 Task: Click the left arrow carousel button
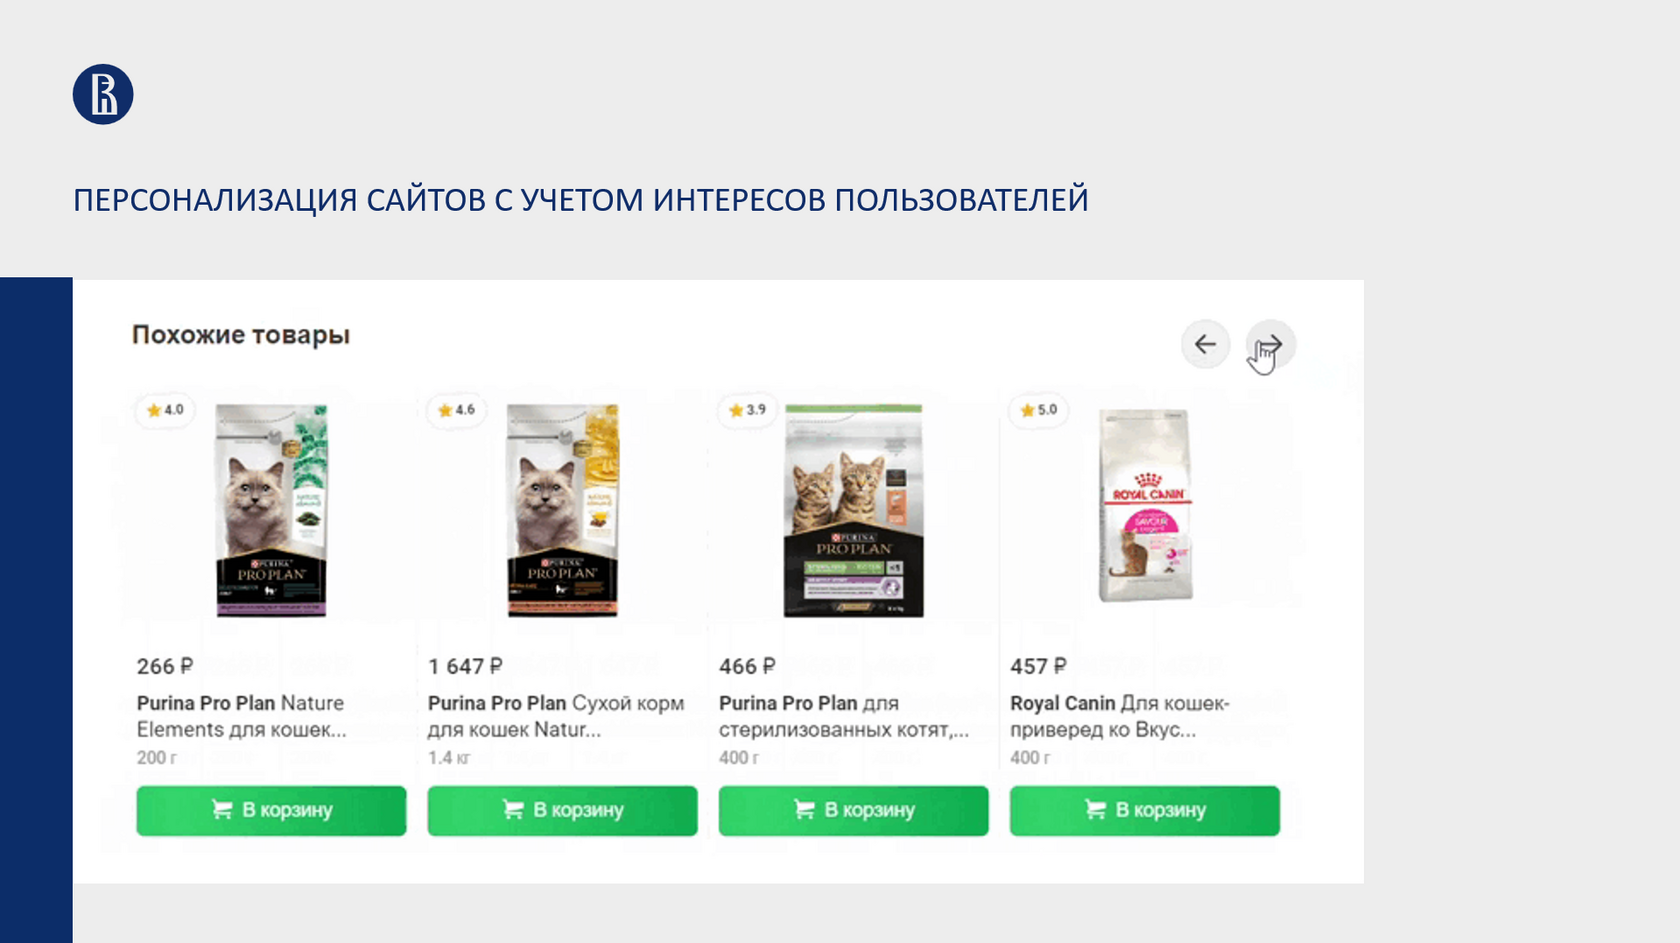pyautogui.click(x=1205, y=345)
